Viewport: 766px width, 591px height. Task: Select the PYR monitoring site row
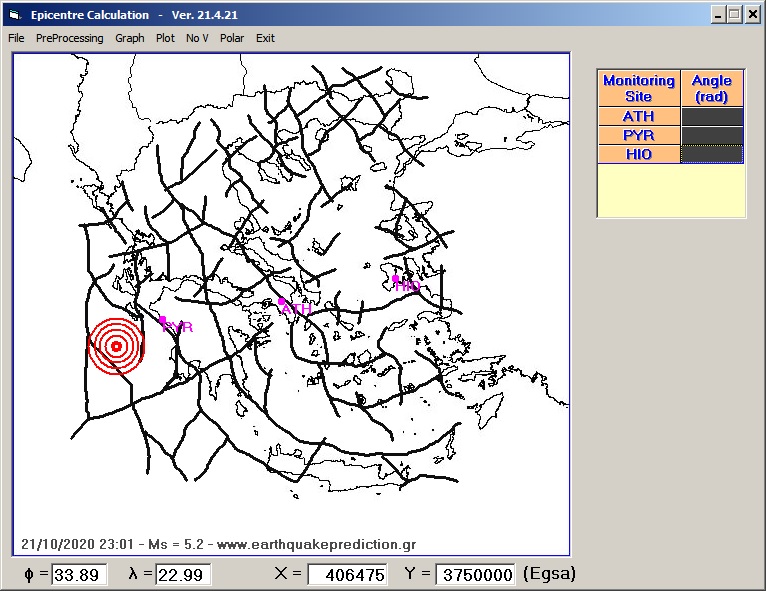point(638,135)
